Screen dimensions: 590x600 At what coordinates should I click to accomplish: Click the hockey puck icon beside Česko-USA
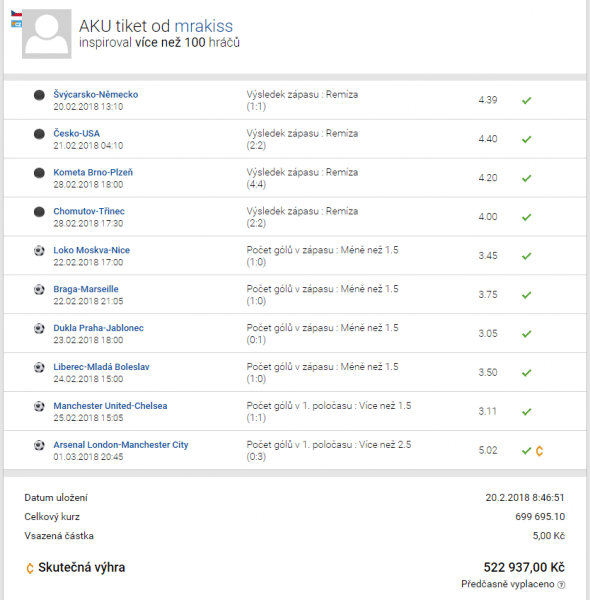[x=39, y=134]
